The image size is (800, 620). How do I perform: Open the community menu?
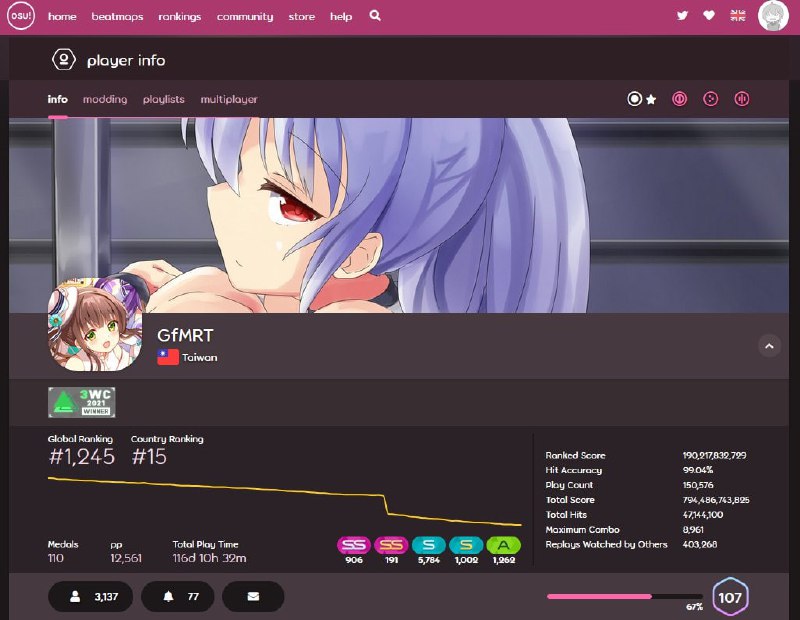coord(245,16)
